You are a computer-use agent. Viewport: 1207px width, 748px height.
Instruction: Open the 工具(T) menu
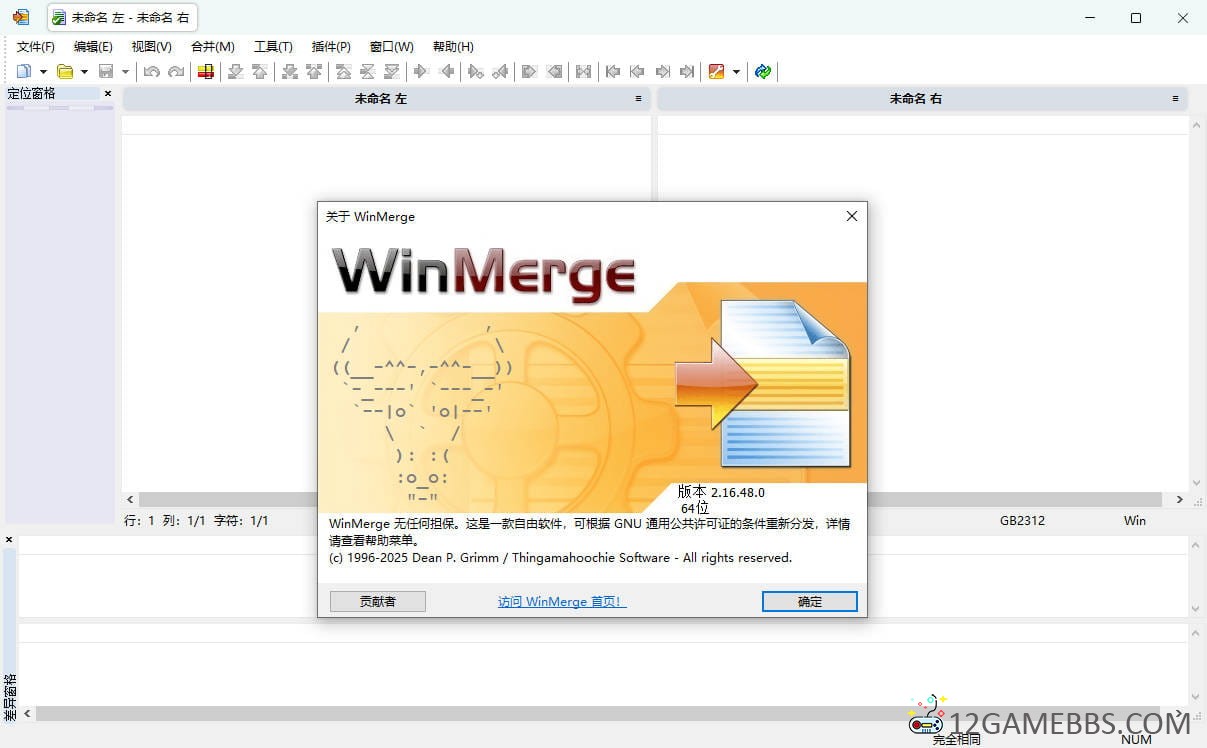point(273,47)
